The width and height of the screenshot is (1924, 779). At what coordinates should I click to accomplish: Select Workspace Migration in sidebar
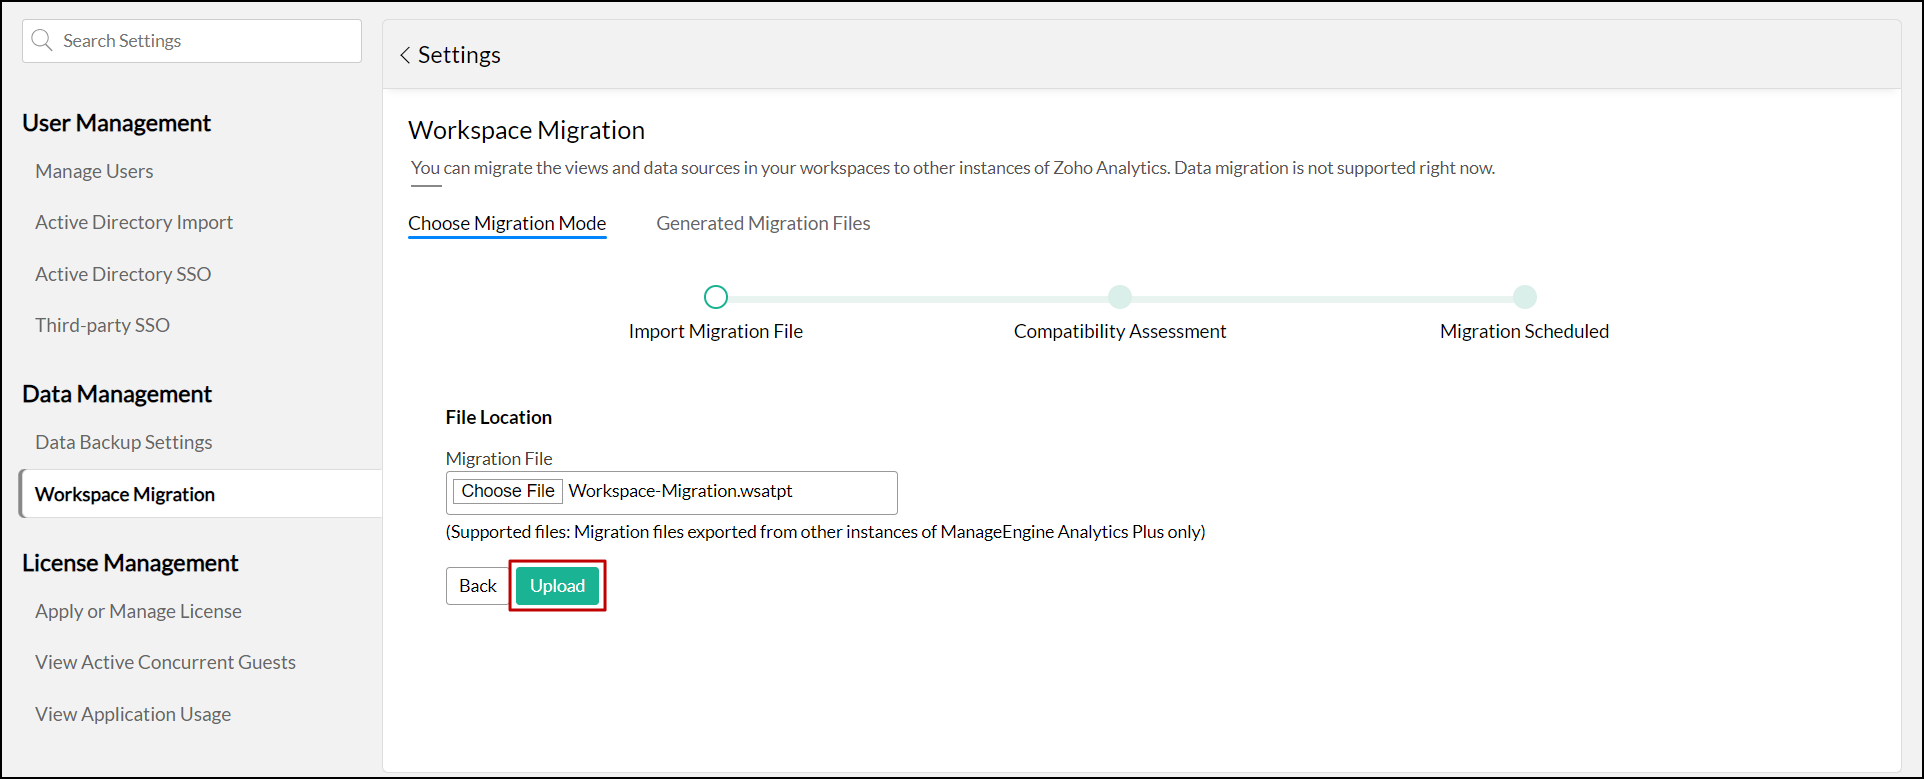click(x=125, y=495)
